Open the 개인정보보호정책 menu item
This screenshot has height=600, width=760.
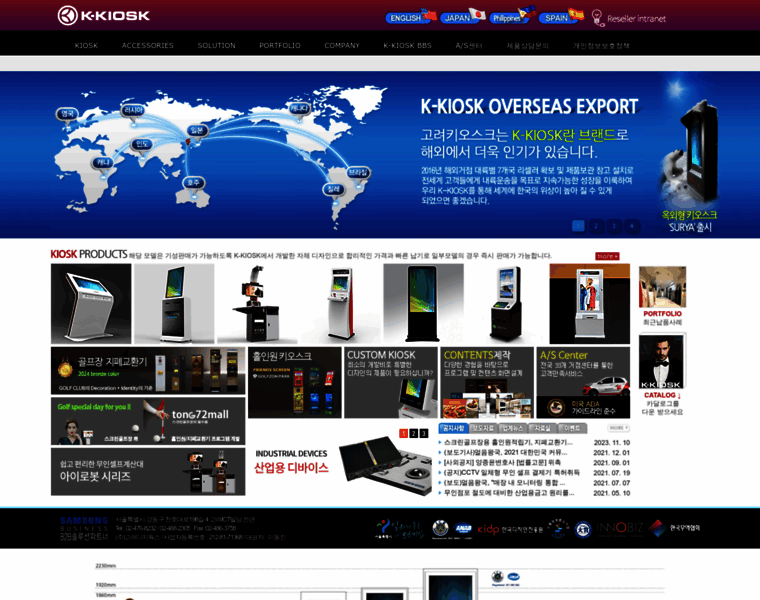pos(601,45)
